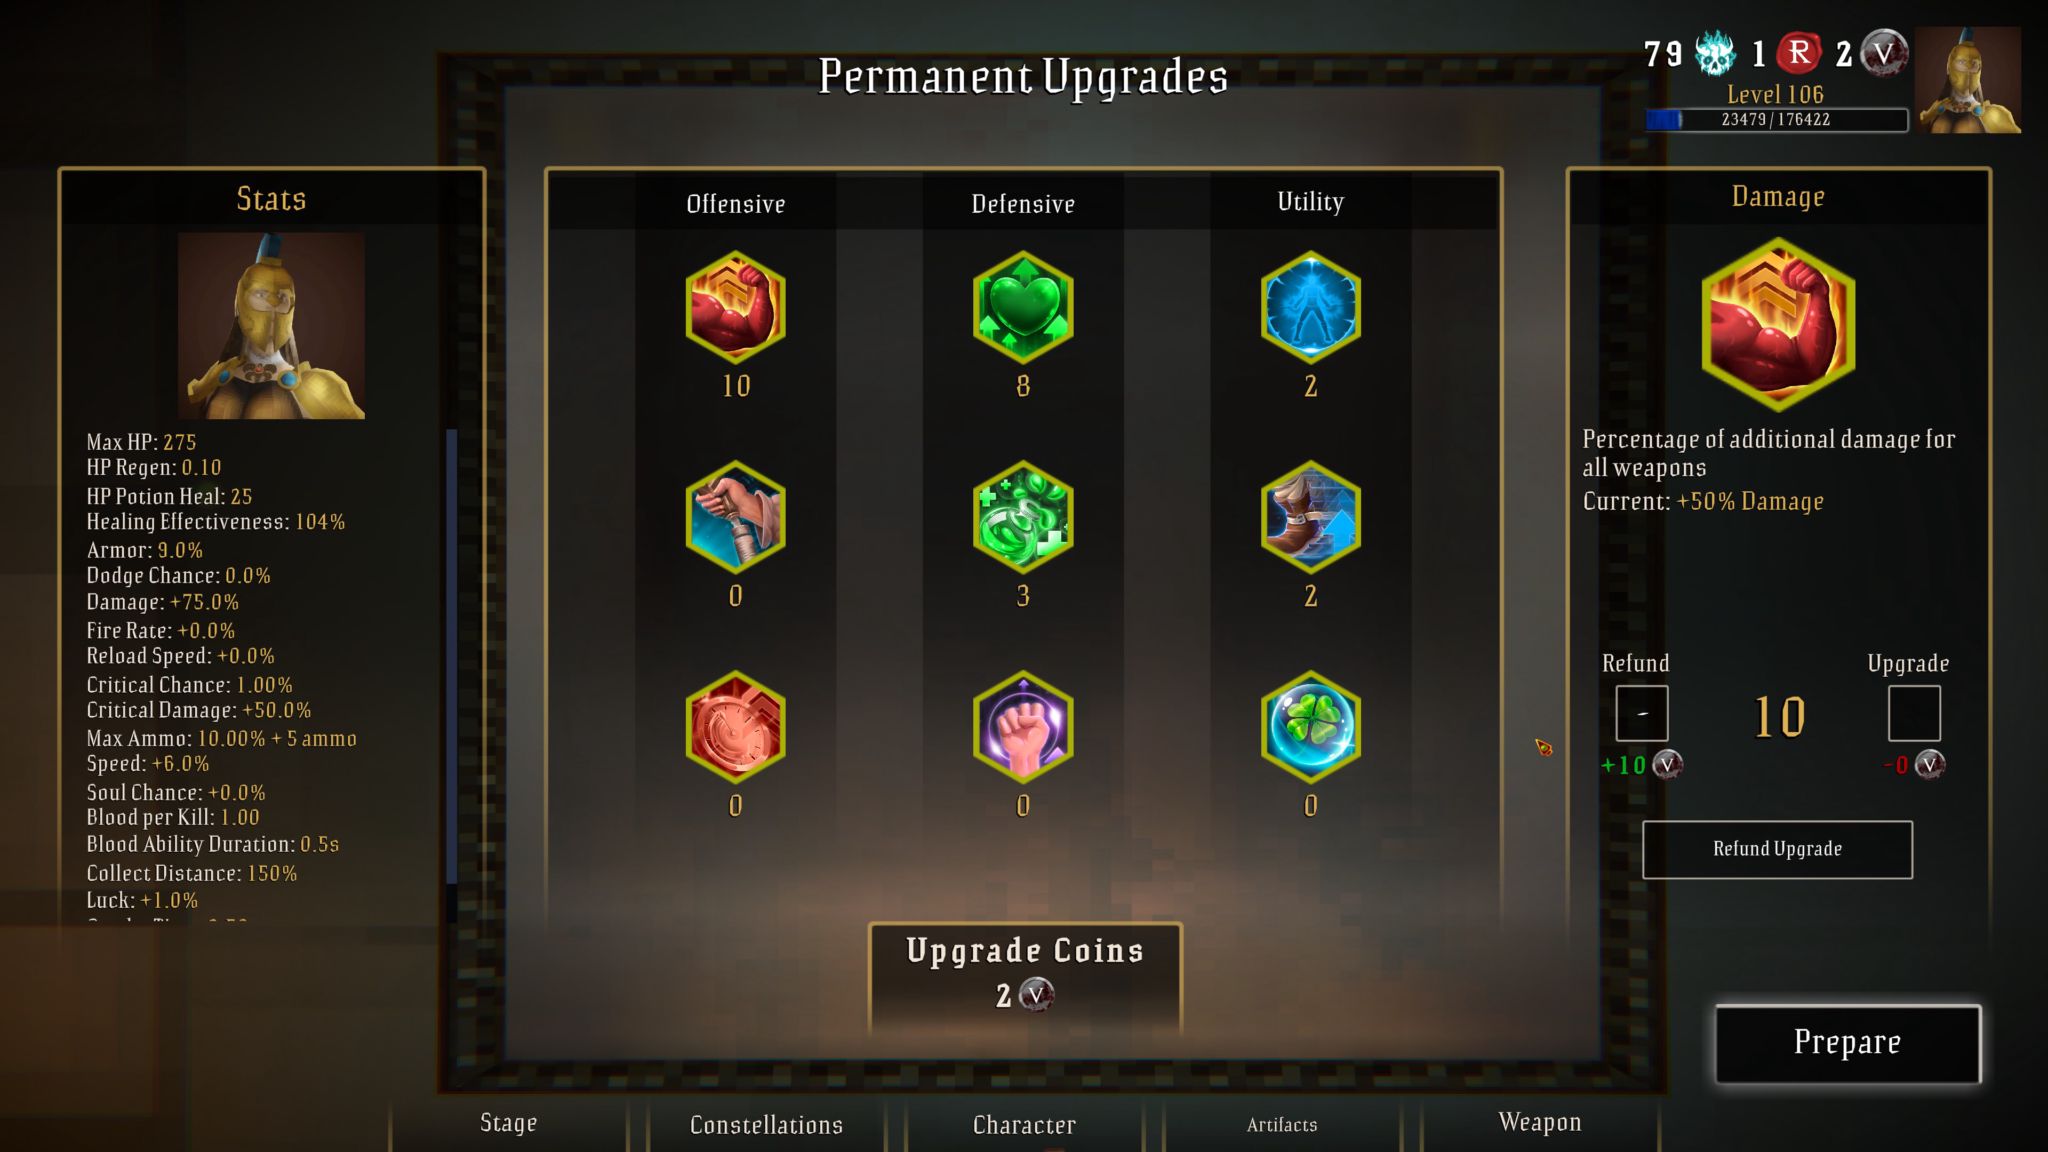
Task: Select the four-leaf clover luck upgrade
Action: pyautogui.click(x=1310, y=727)
